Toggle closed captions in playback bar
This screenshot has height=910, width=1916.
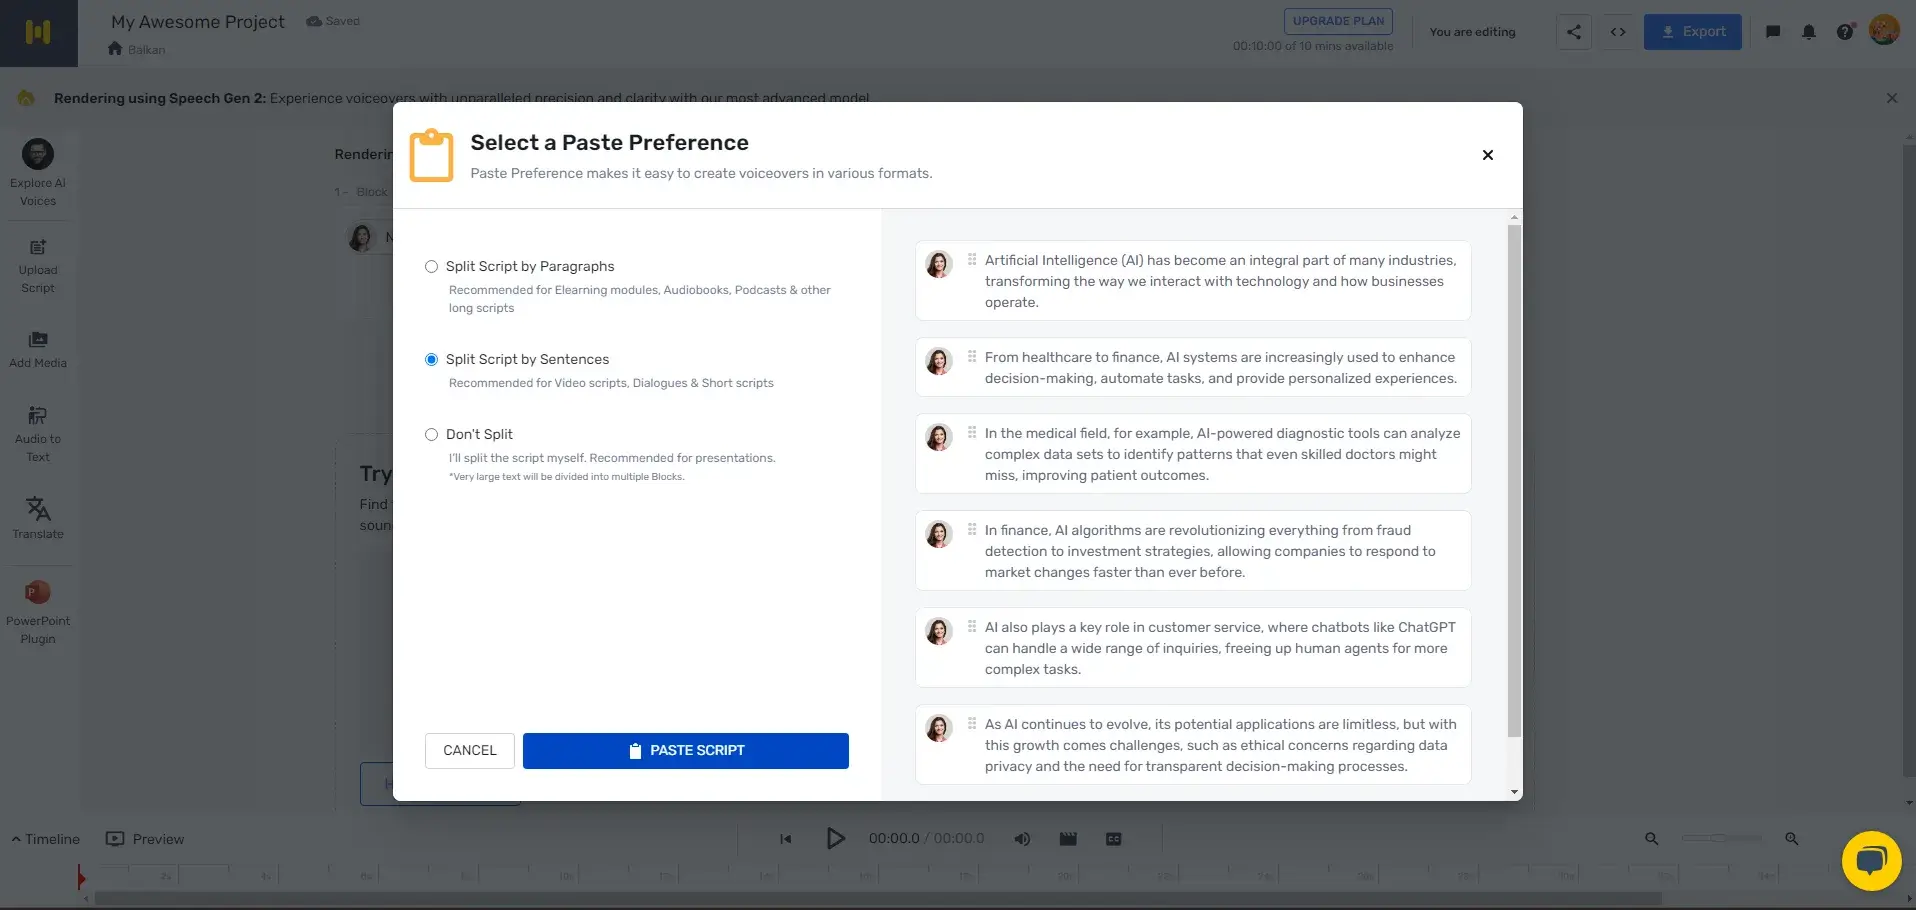[x=1113, y=839]
